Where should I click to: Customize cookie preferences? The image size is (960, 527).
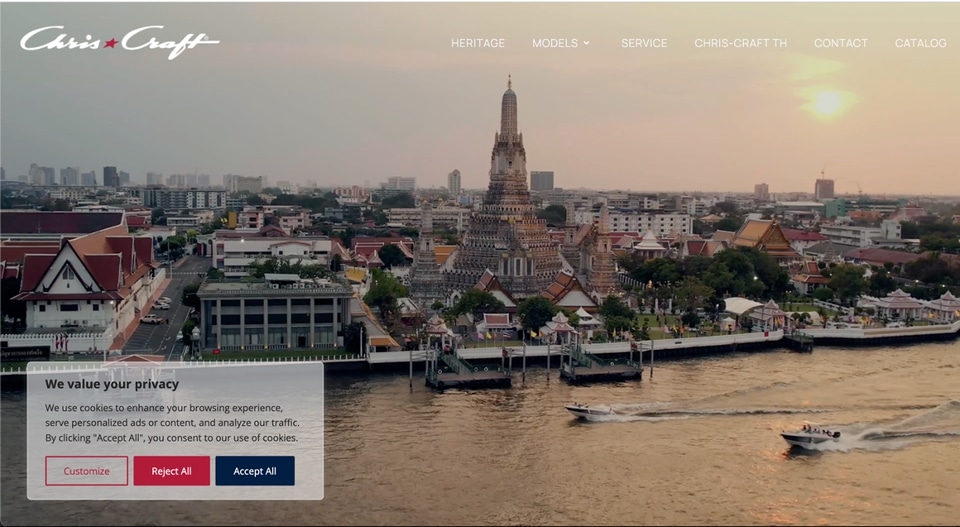click(x=86, y=471)
